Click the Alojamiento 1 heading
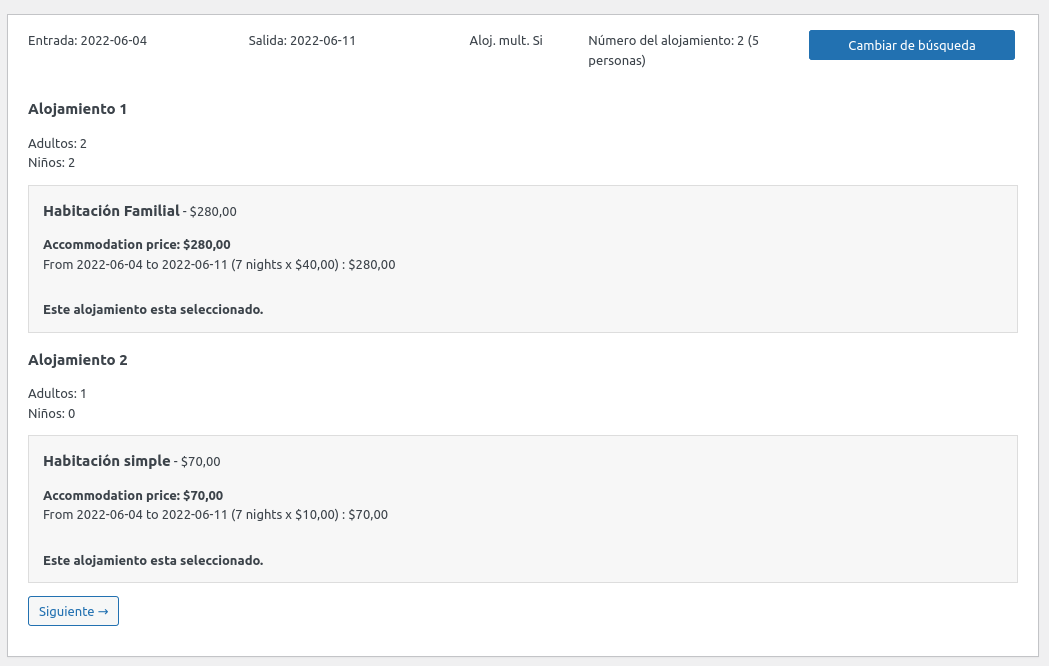The image size is (1049, 666). click(79, 109)
